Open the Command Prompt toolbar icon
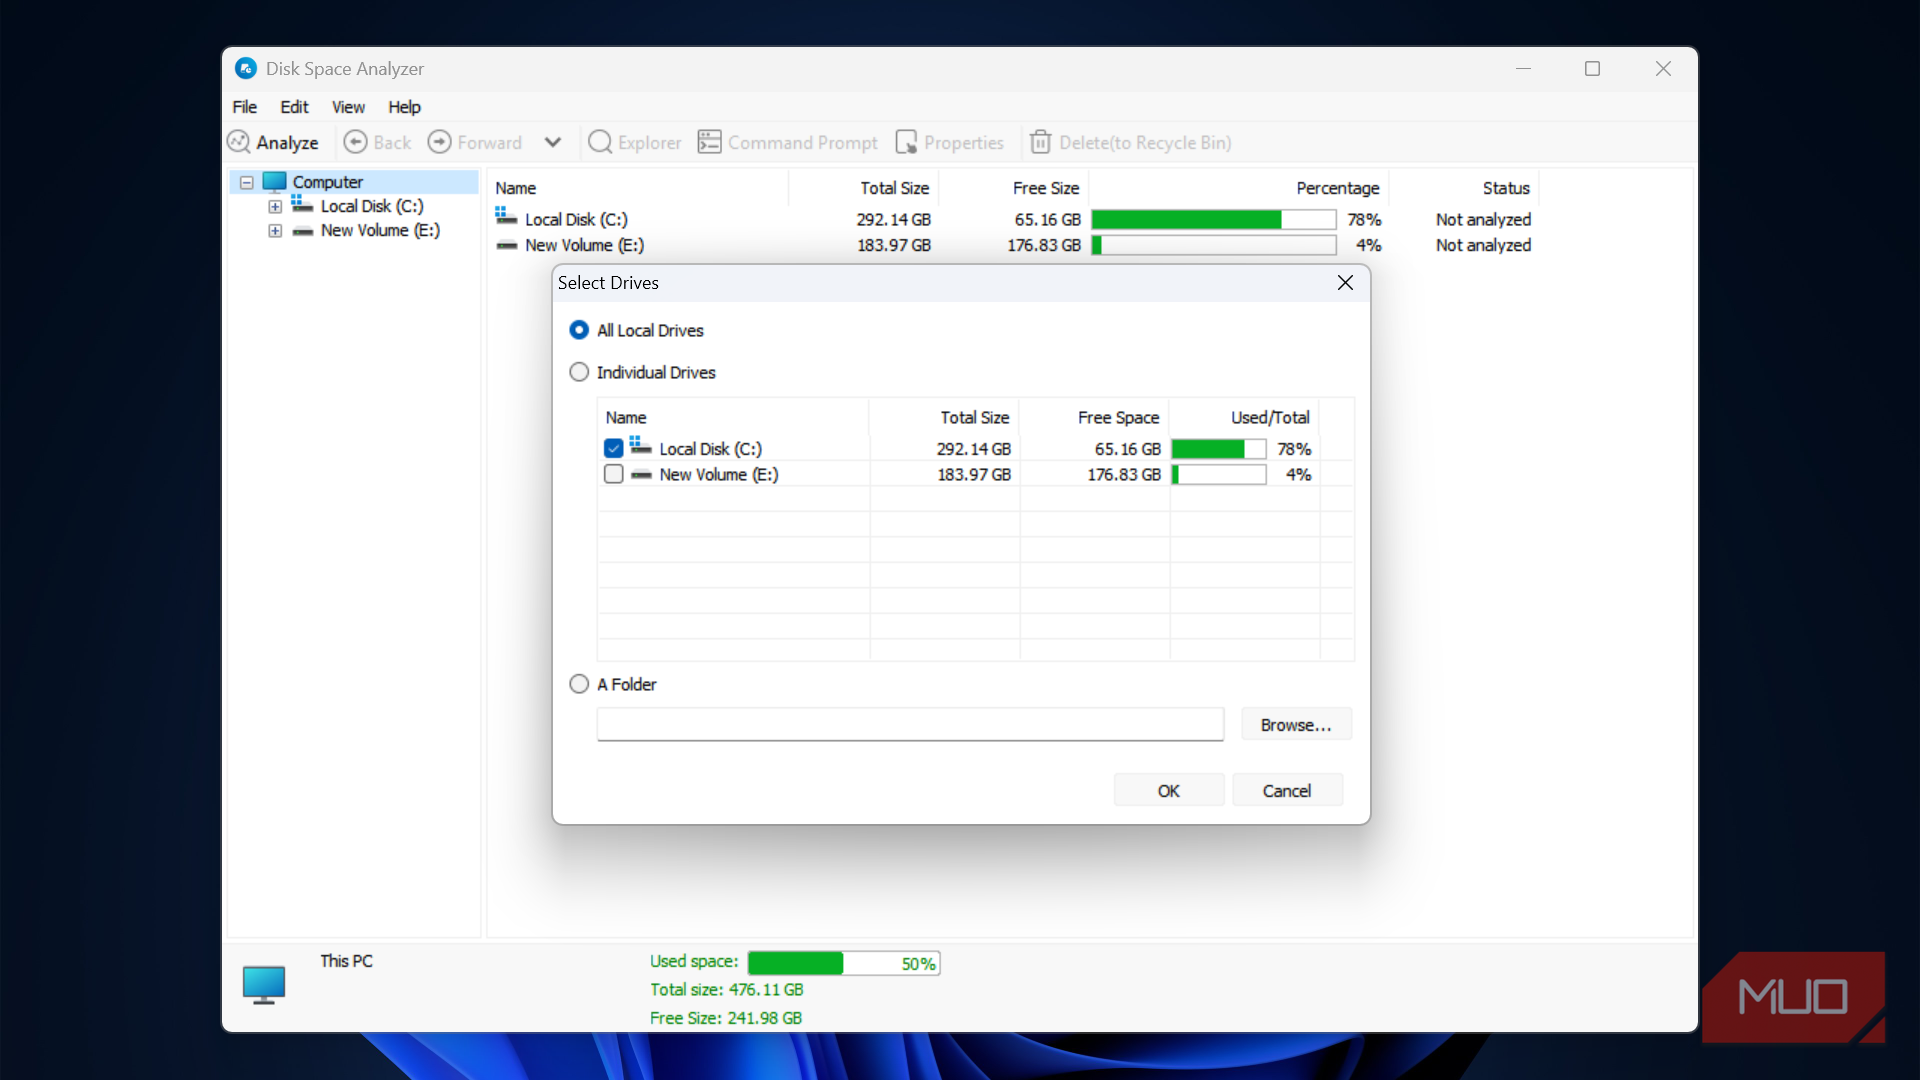This screenshot has width=1920, height=1080. tap(709, 142)
